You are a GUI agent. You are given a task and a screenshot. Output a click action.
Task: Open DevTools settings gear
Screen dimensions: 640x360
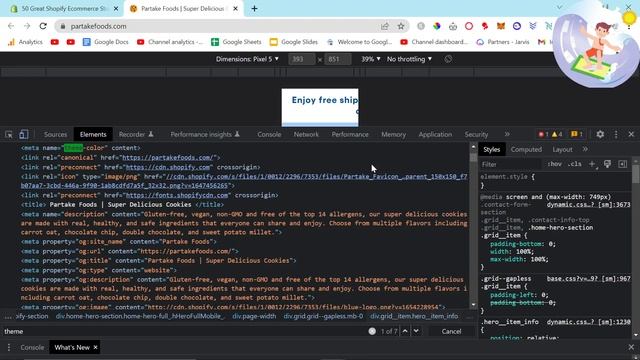[600, 134]
